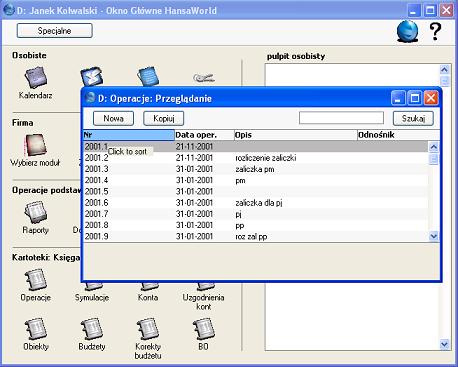The width and height of the screenshot is (458, 367).
Task: Open the Obiekty register icon
Action: 36,329
